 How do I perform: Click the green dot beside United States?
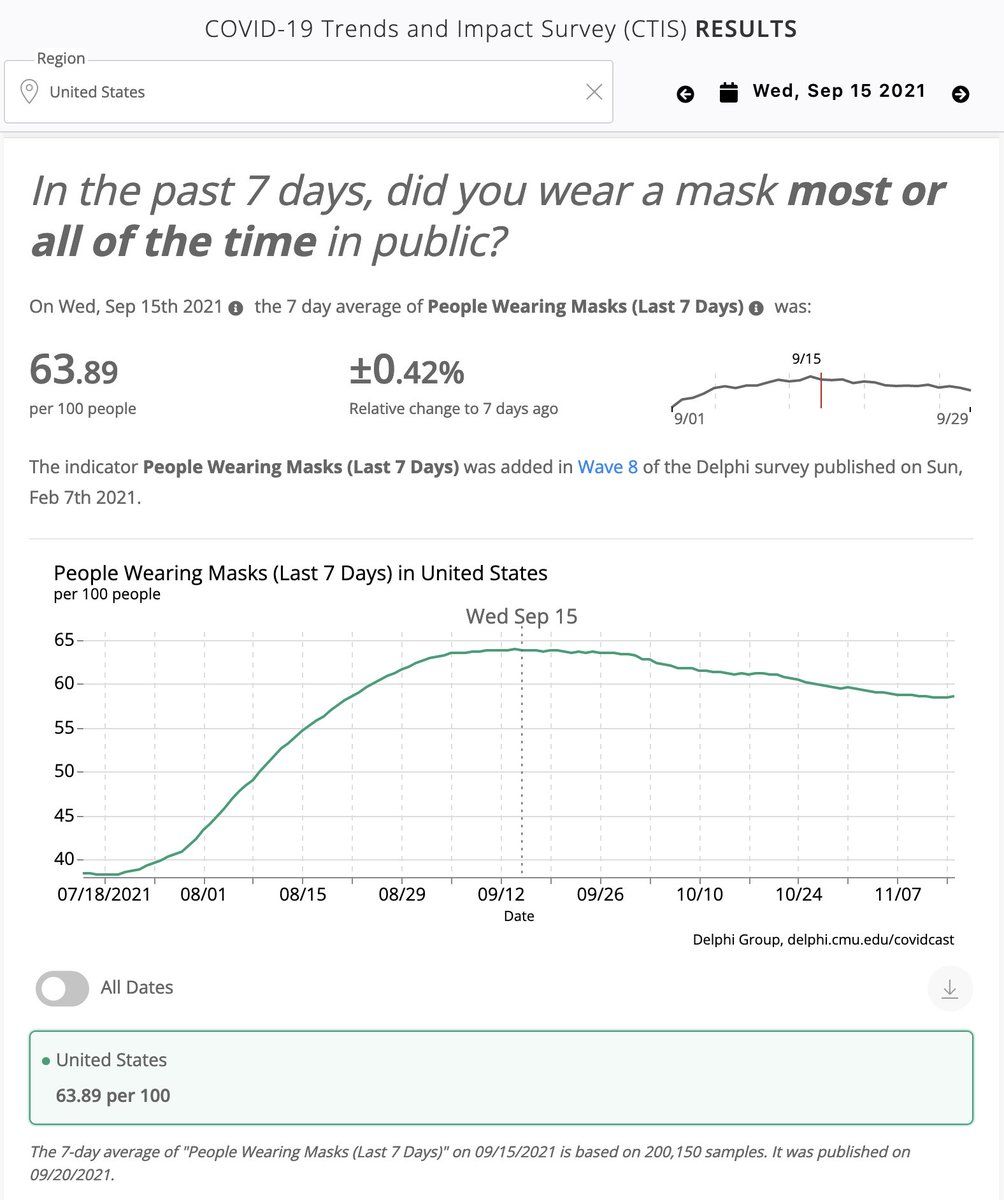point(46,1061)
